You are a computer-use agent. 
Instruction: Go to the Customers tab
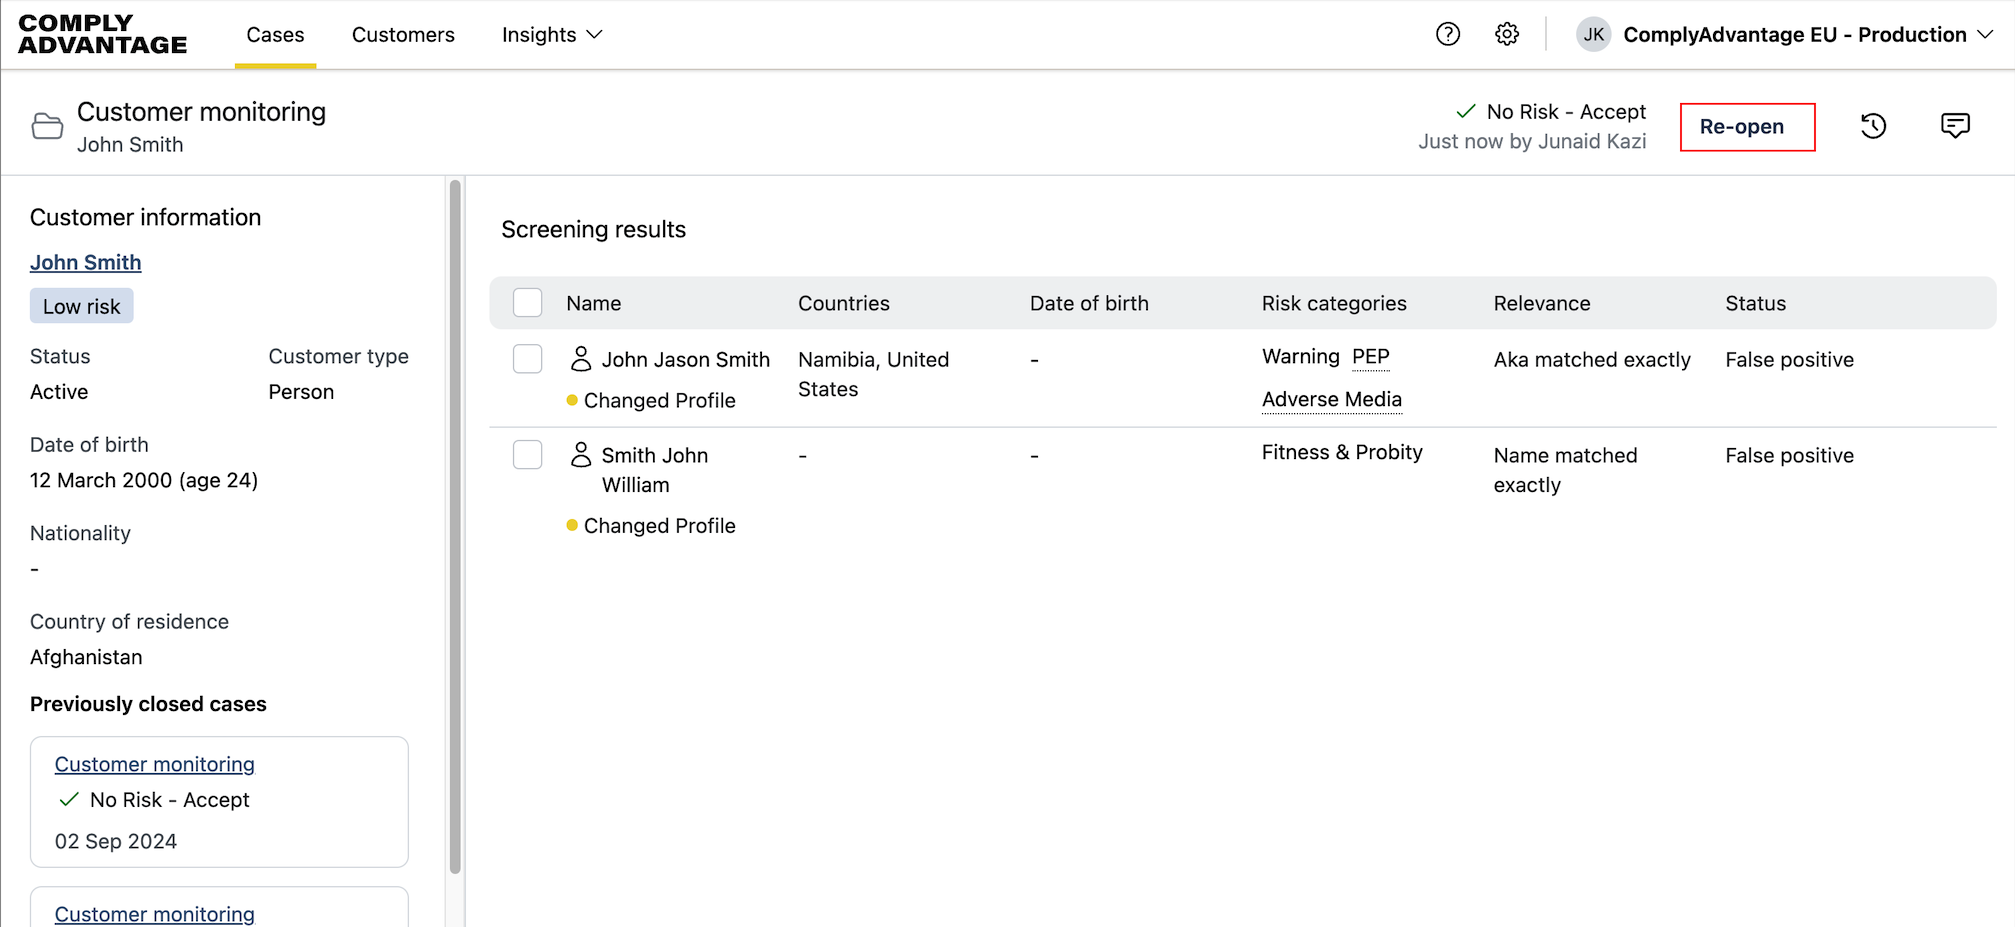click(x=403, y=35)
